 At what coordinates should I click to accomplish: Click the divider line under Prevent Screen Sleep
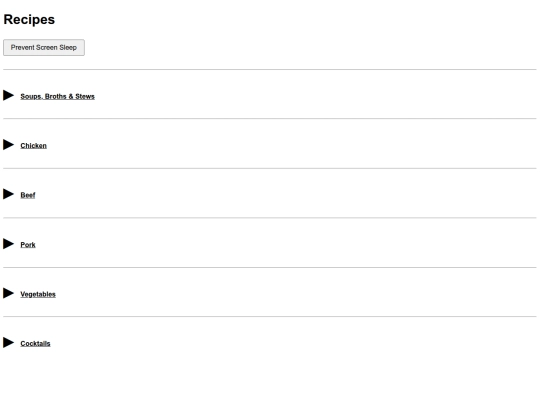[x=270, y=70]
